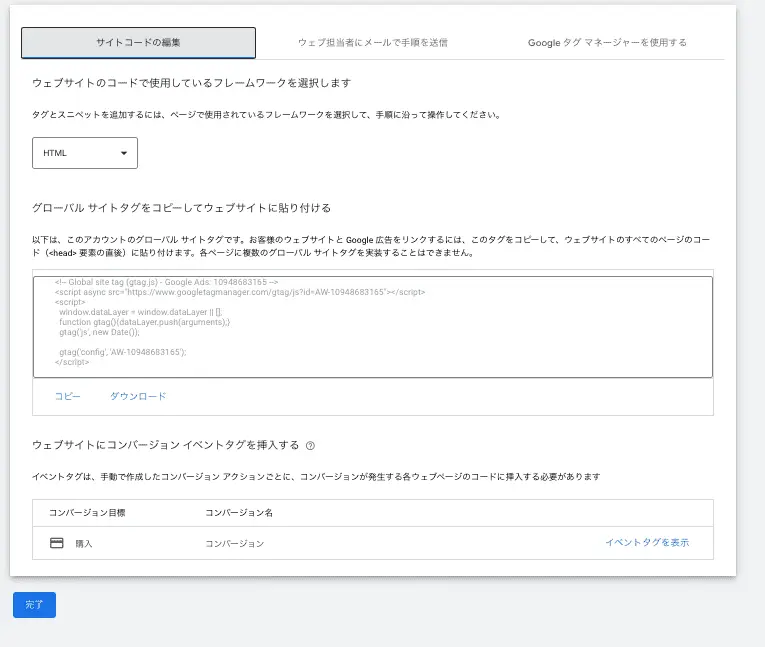Click the script async src code line

tap(240, 292)
